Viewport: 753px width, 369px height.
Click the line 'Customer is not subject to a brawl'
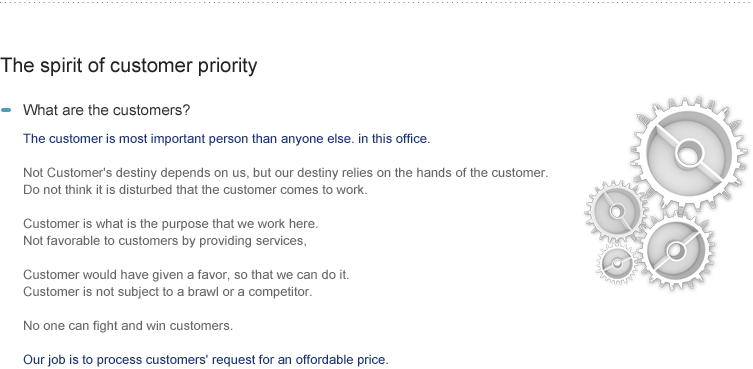point(168,292)
